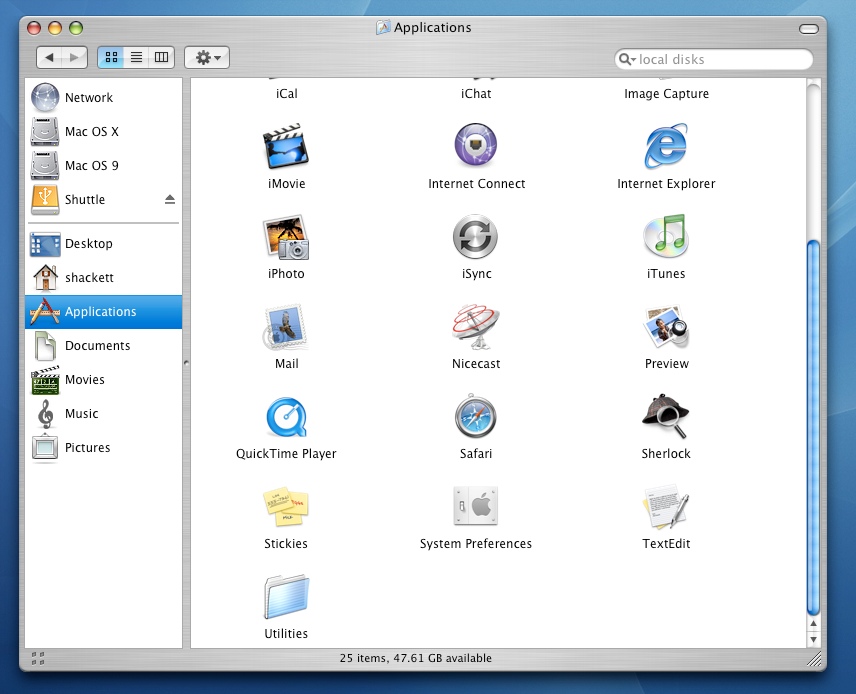The height and width of the screenshot is (694, 856).
Task: Go forward with the forward arrow
Action: pos(75,57)
